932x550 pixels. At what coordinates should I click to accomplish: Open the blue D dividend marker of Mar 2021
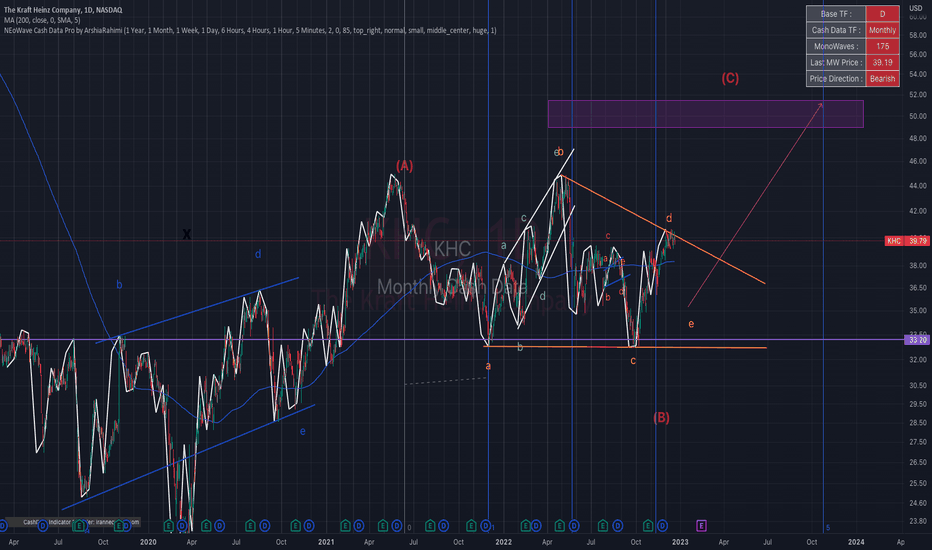click(358, 526)
